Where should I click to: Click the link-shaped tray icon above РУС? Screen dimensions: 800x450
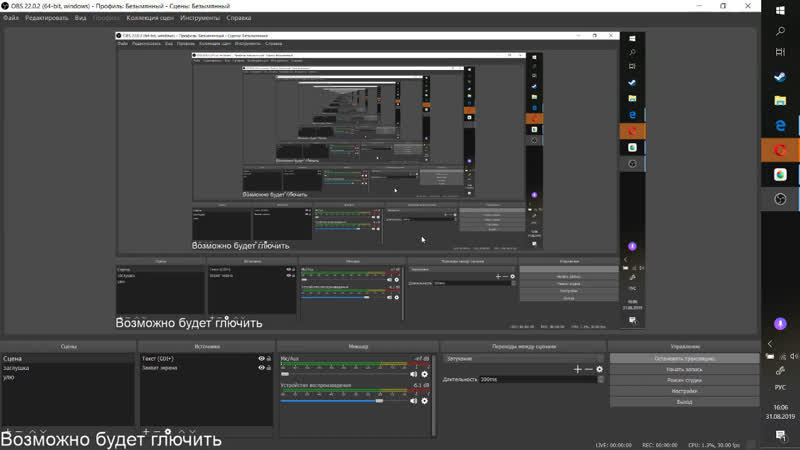(x=780, y=371)
